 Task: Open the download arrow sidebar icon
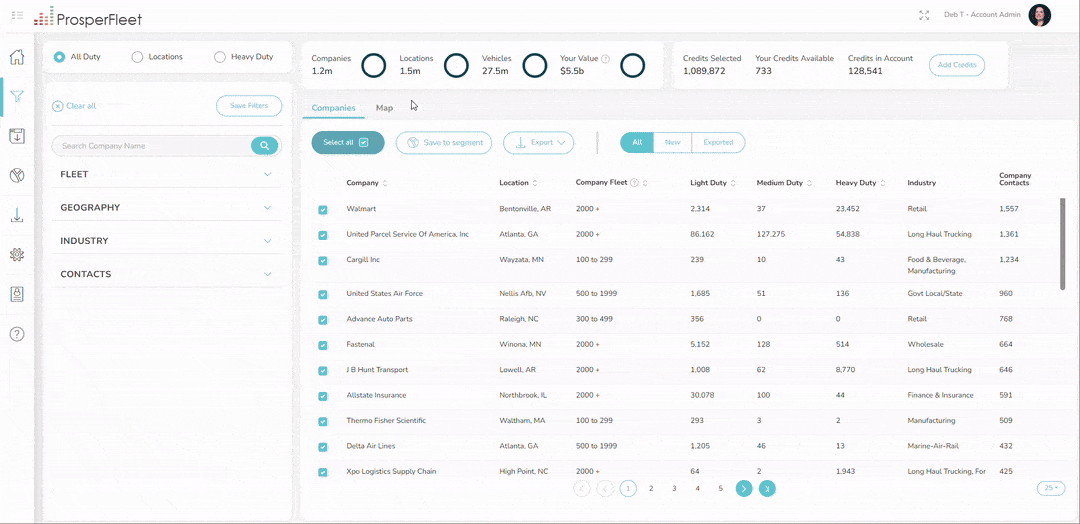[x=17, y=216]
